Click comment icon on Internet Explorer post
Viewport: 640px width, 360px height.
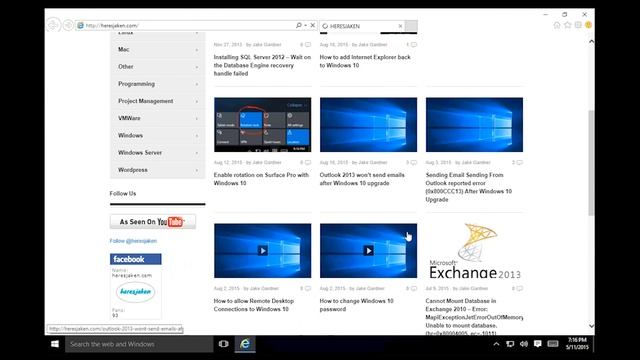point(414,44)
